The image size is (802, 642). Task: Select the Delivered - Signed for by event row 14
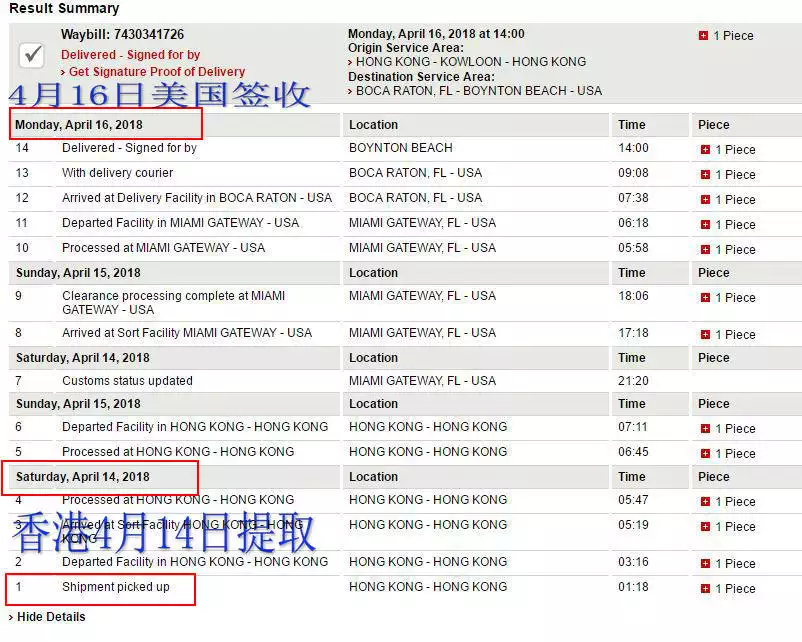(x=129, y=148)
